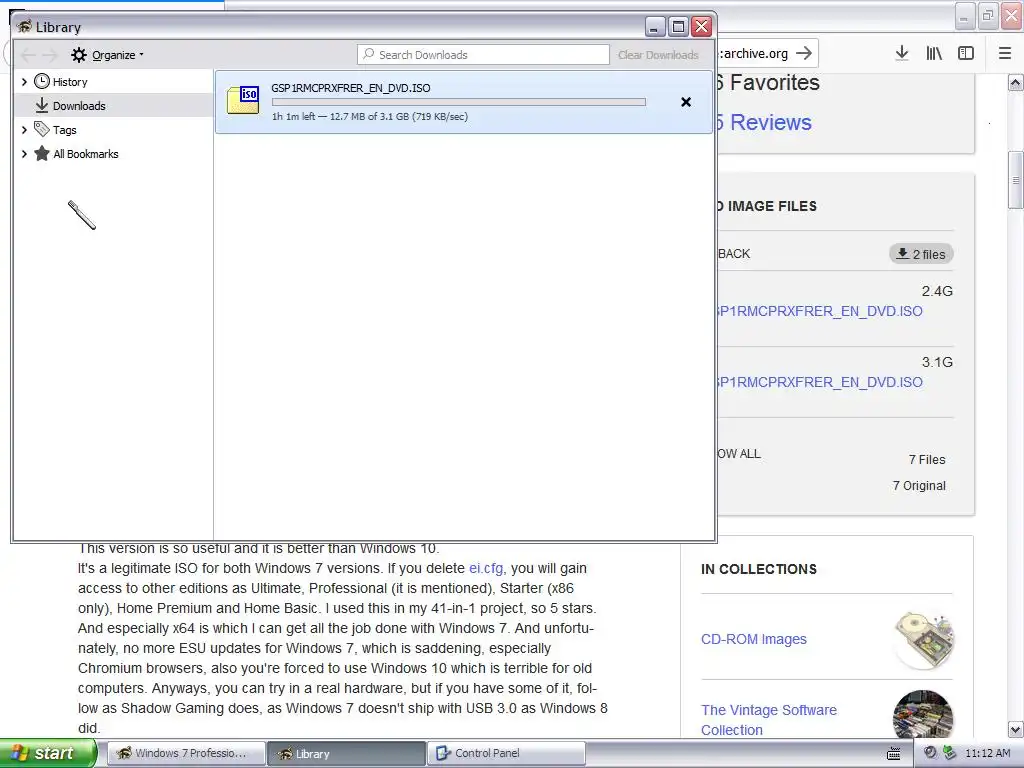Click the 2 files download button

pos(921,254)
